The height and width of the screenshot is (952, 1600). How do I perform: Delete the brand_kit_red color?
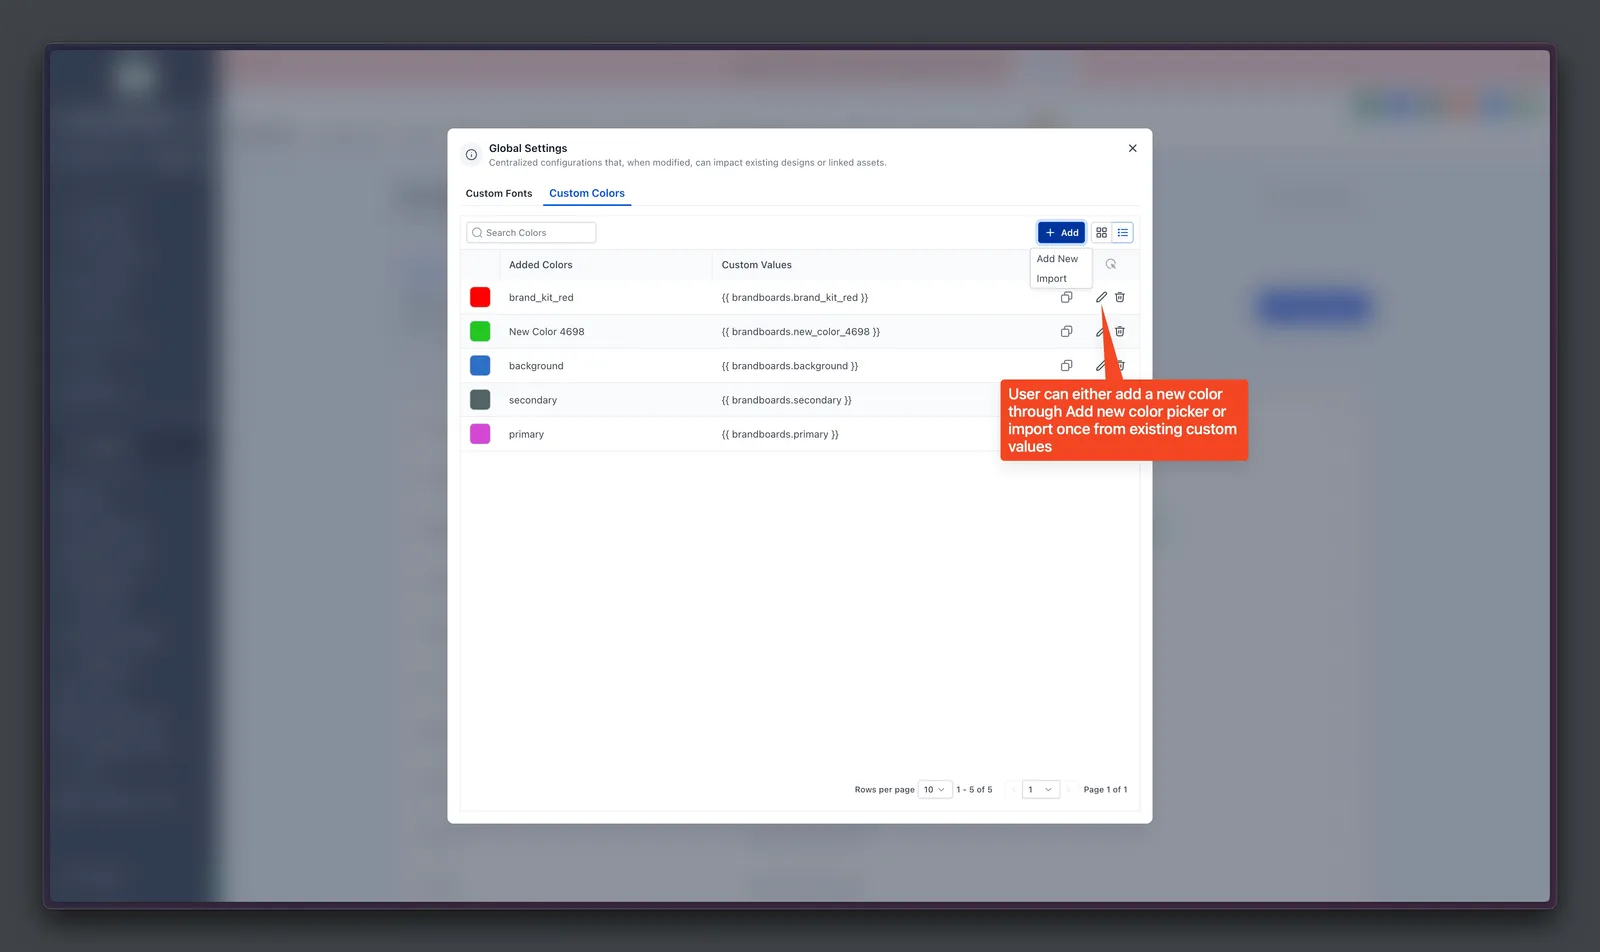click(x=1120, y=297)
